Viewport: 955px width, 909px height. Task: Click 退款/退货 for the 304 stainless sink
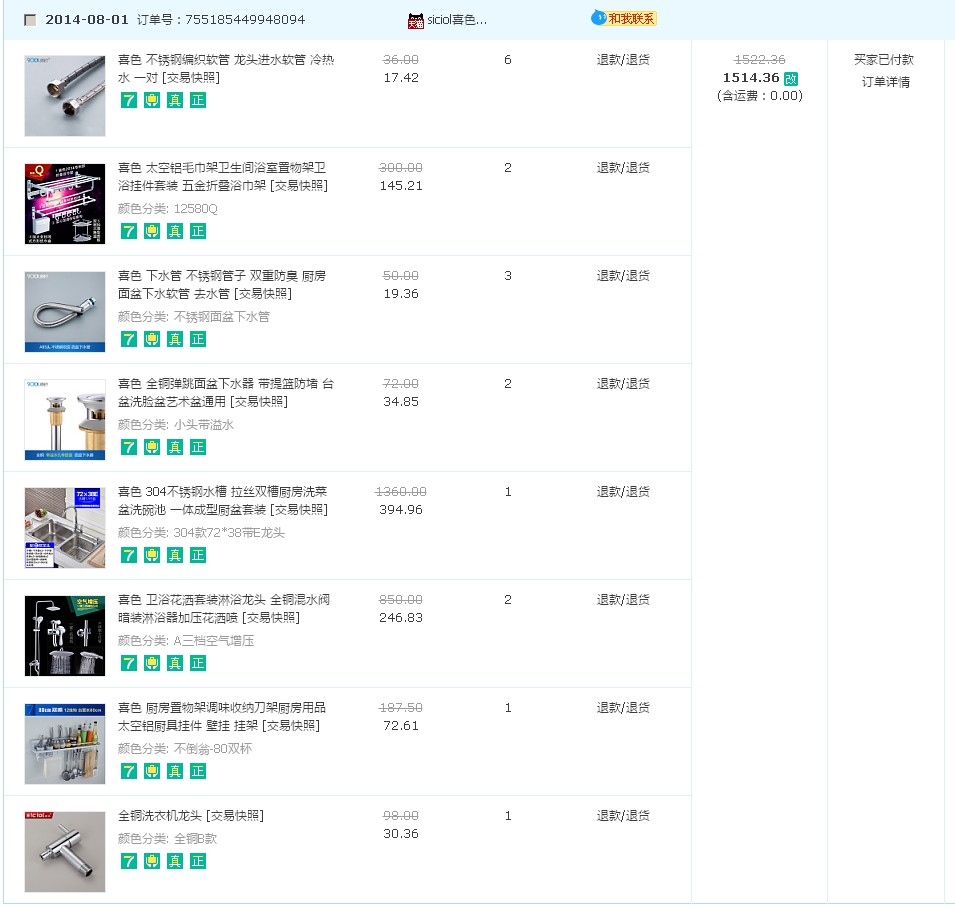click(x=623, y=492)
